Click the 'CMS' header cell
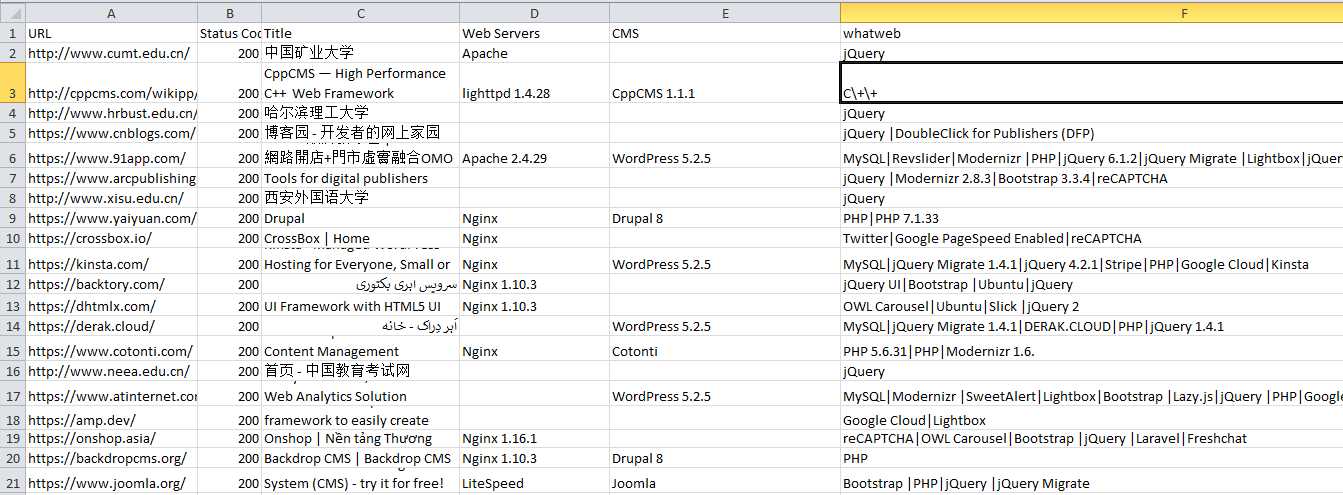Viewport: 1343px width, 495px height. [x=725, y=33]
